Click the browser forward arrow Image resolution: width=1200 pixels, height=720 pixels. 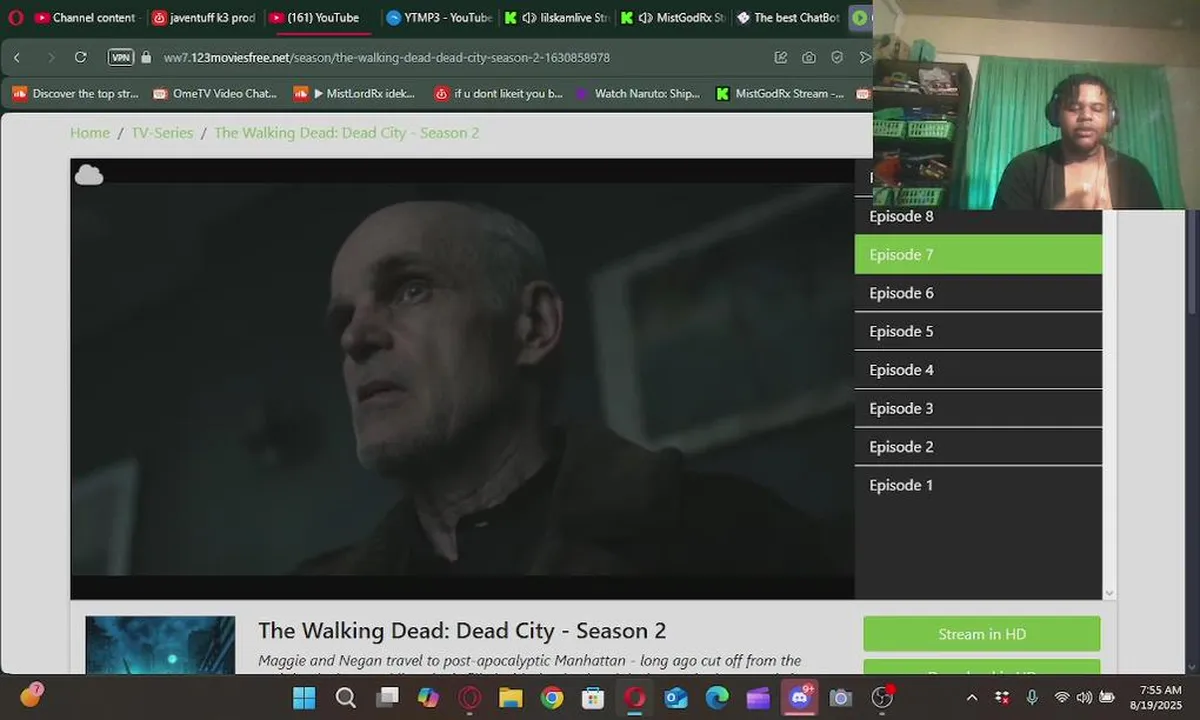click(x=51, y=58)
